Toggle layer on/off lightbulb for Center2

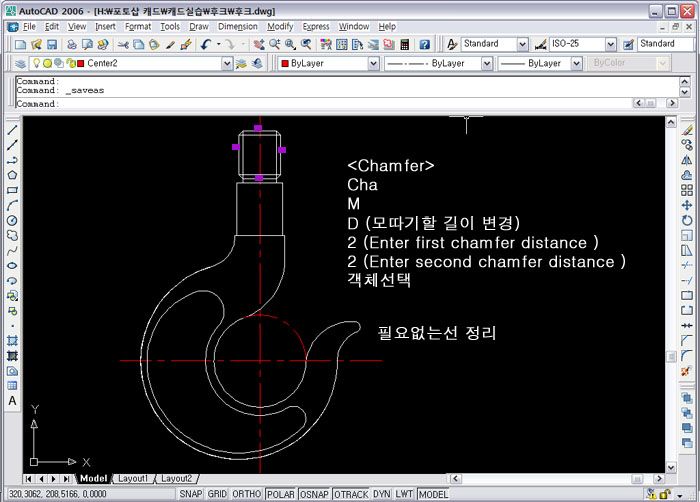(37, 63)
